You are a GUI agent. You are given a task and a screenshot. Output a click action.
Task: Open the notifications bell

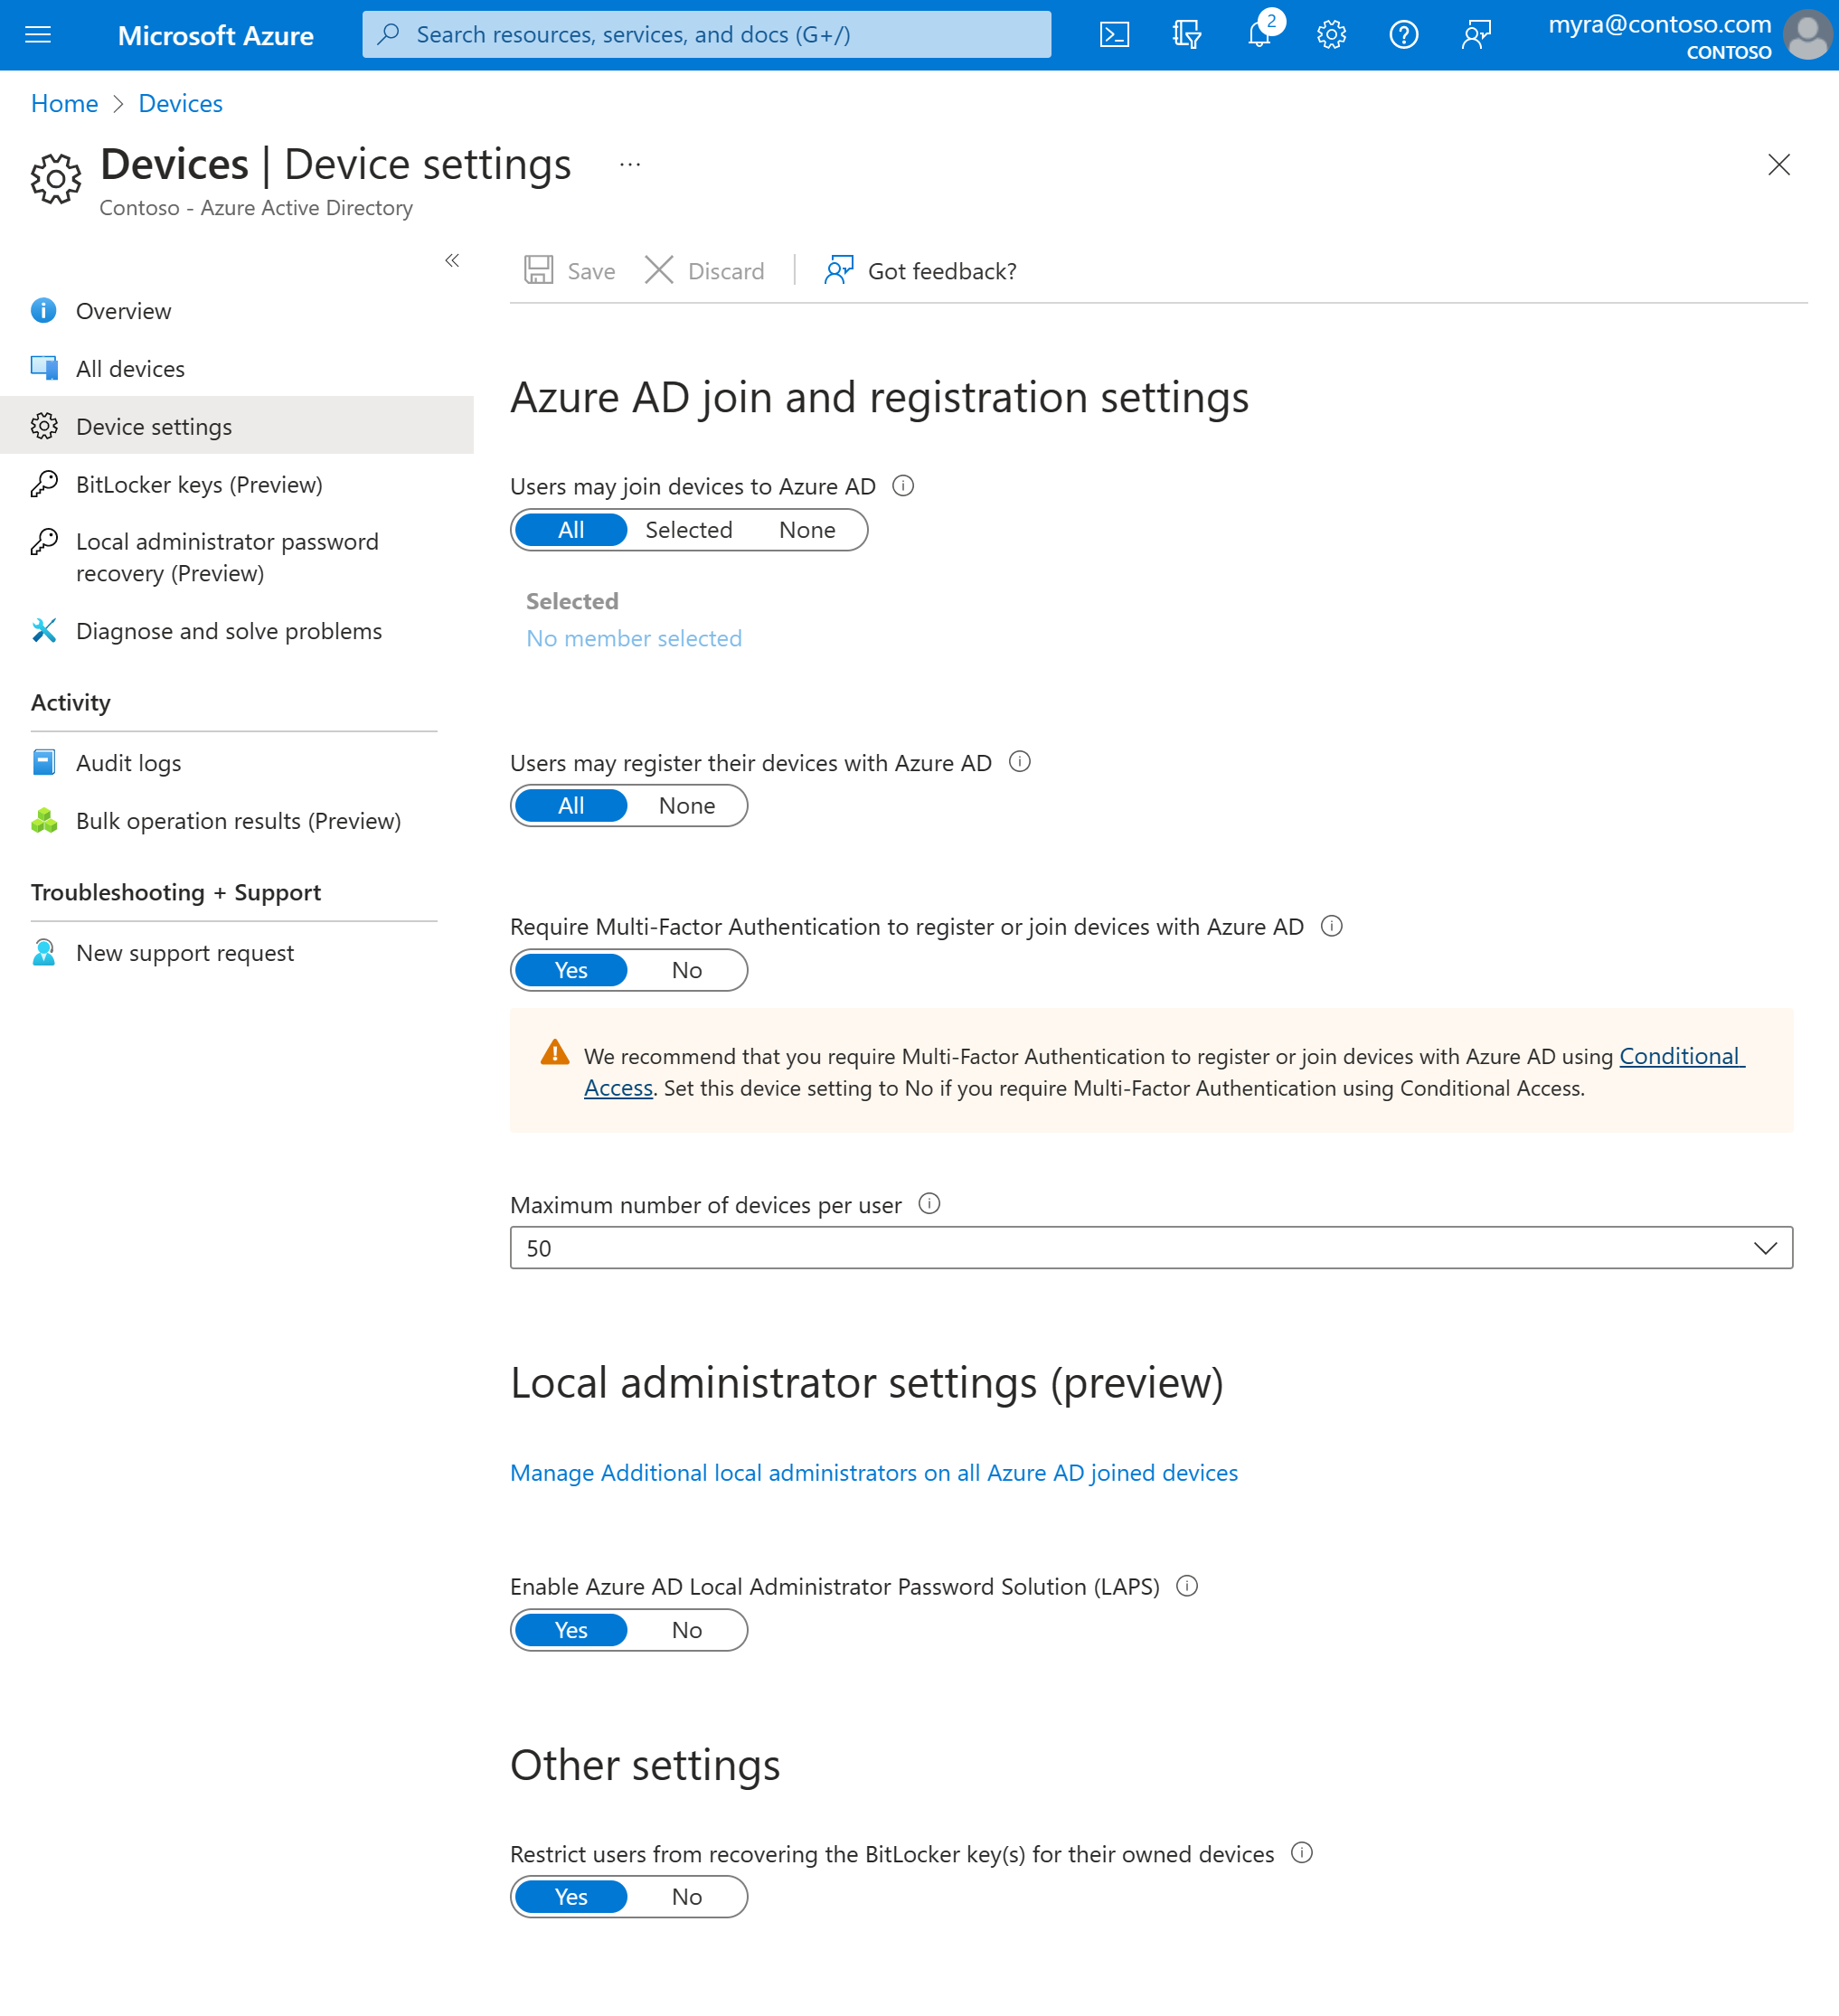pyautogui.click(x=1259, y=35)
